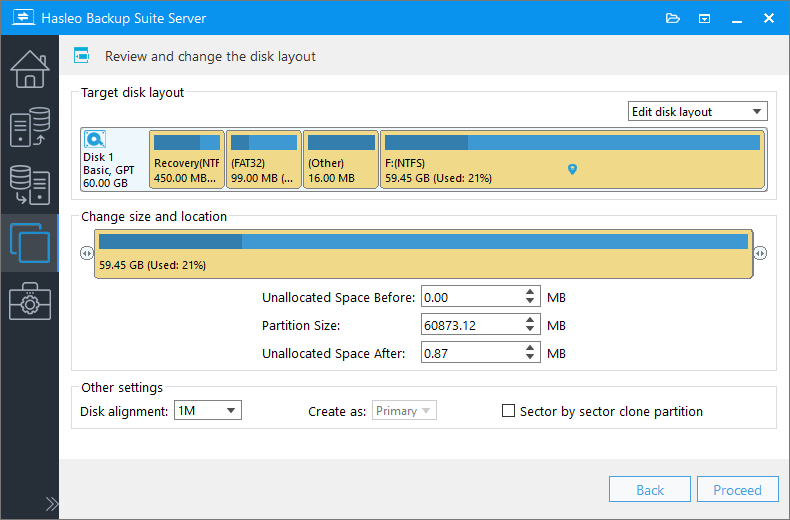Open the Tools toolbox sidebar icon
The width and height of the screenshot is (790, 520).
coord(30,301)
